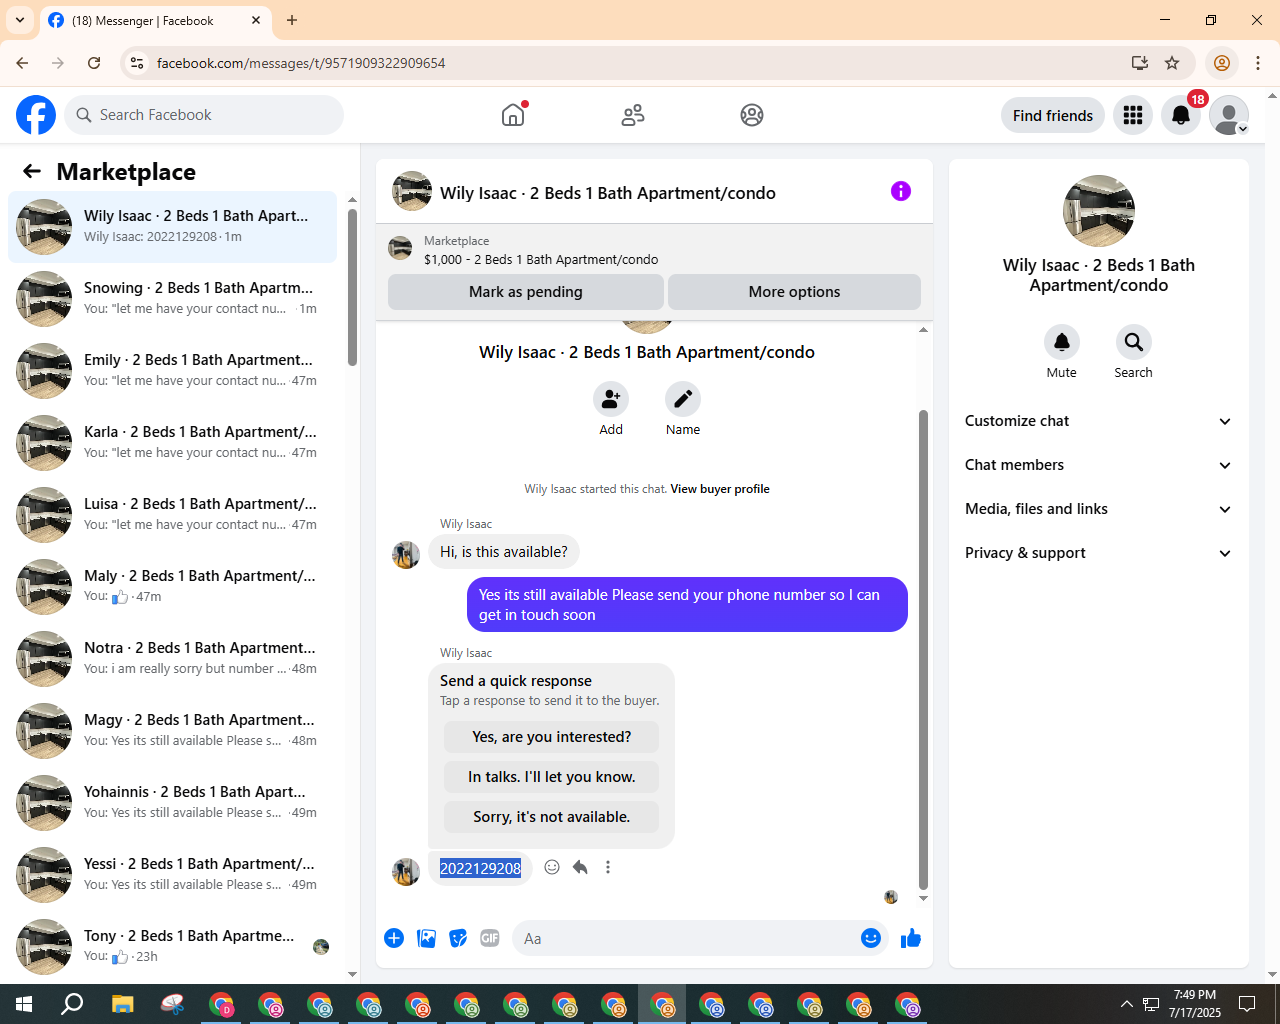Open Chrome three-dot menu
Image resolution: width=1280 pixels, height=1024 pixels.
click(x=1258, y=63)
